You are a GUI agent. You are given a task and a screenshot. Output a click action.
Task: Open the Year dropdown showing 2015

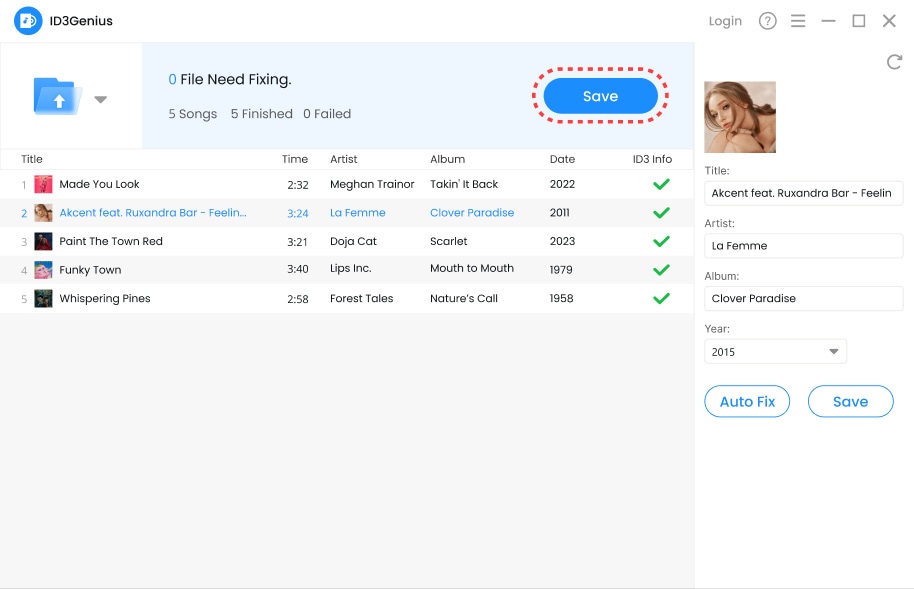tap(775, 352)
